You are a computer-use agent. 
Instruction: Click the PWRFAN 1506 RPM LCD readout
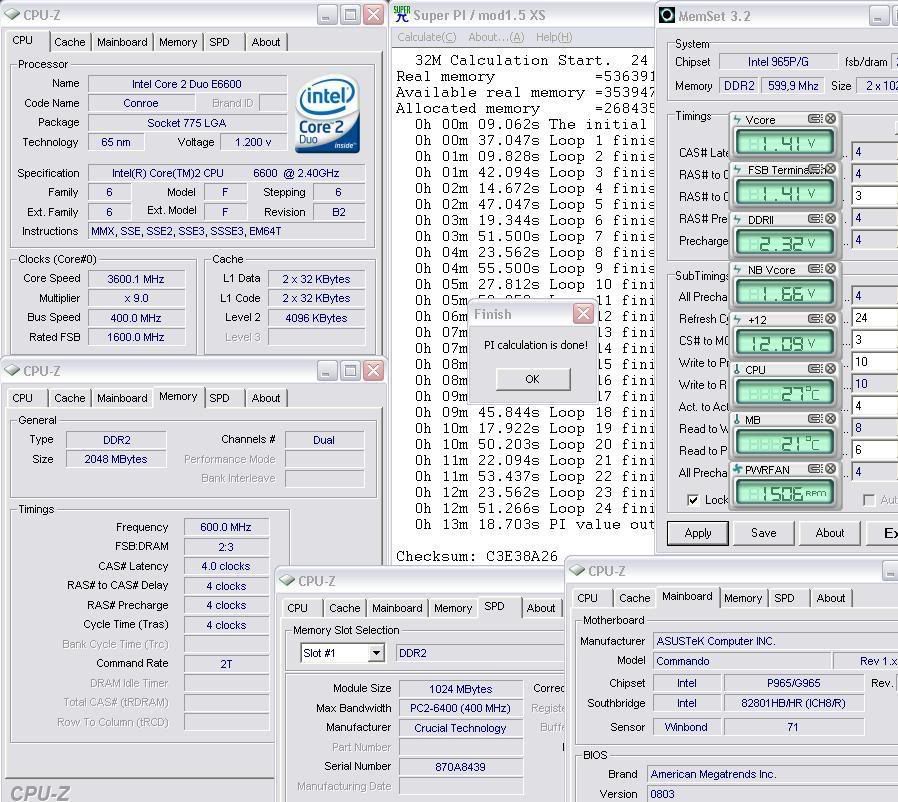pos(784,493)
